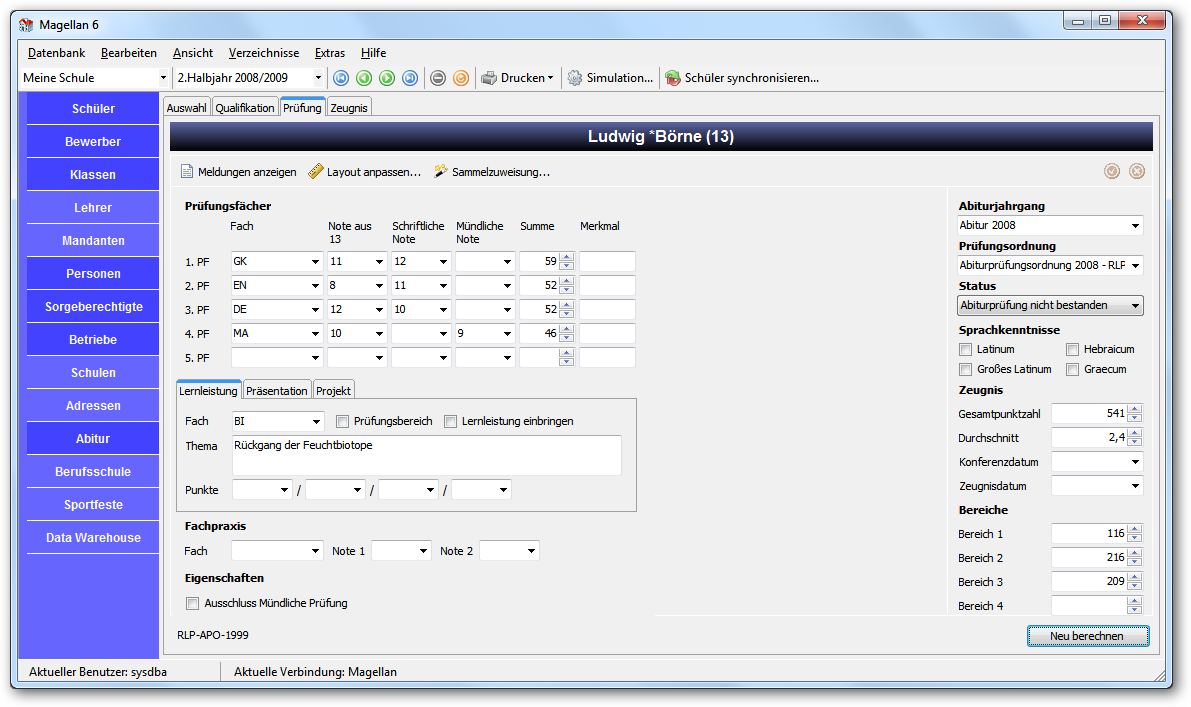Adjust Durchschnitt value stepper

coord(1135,437)
